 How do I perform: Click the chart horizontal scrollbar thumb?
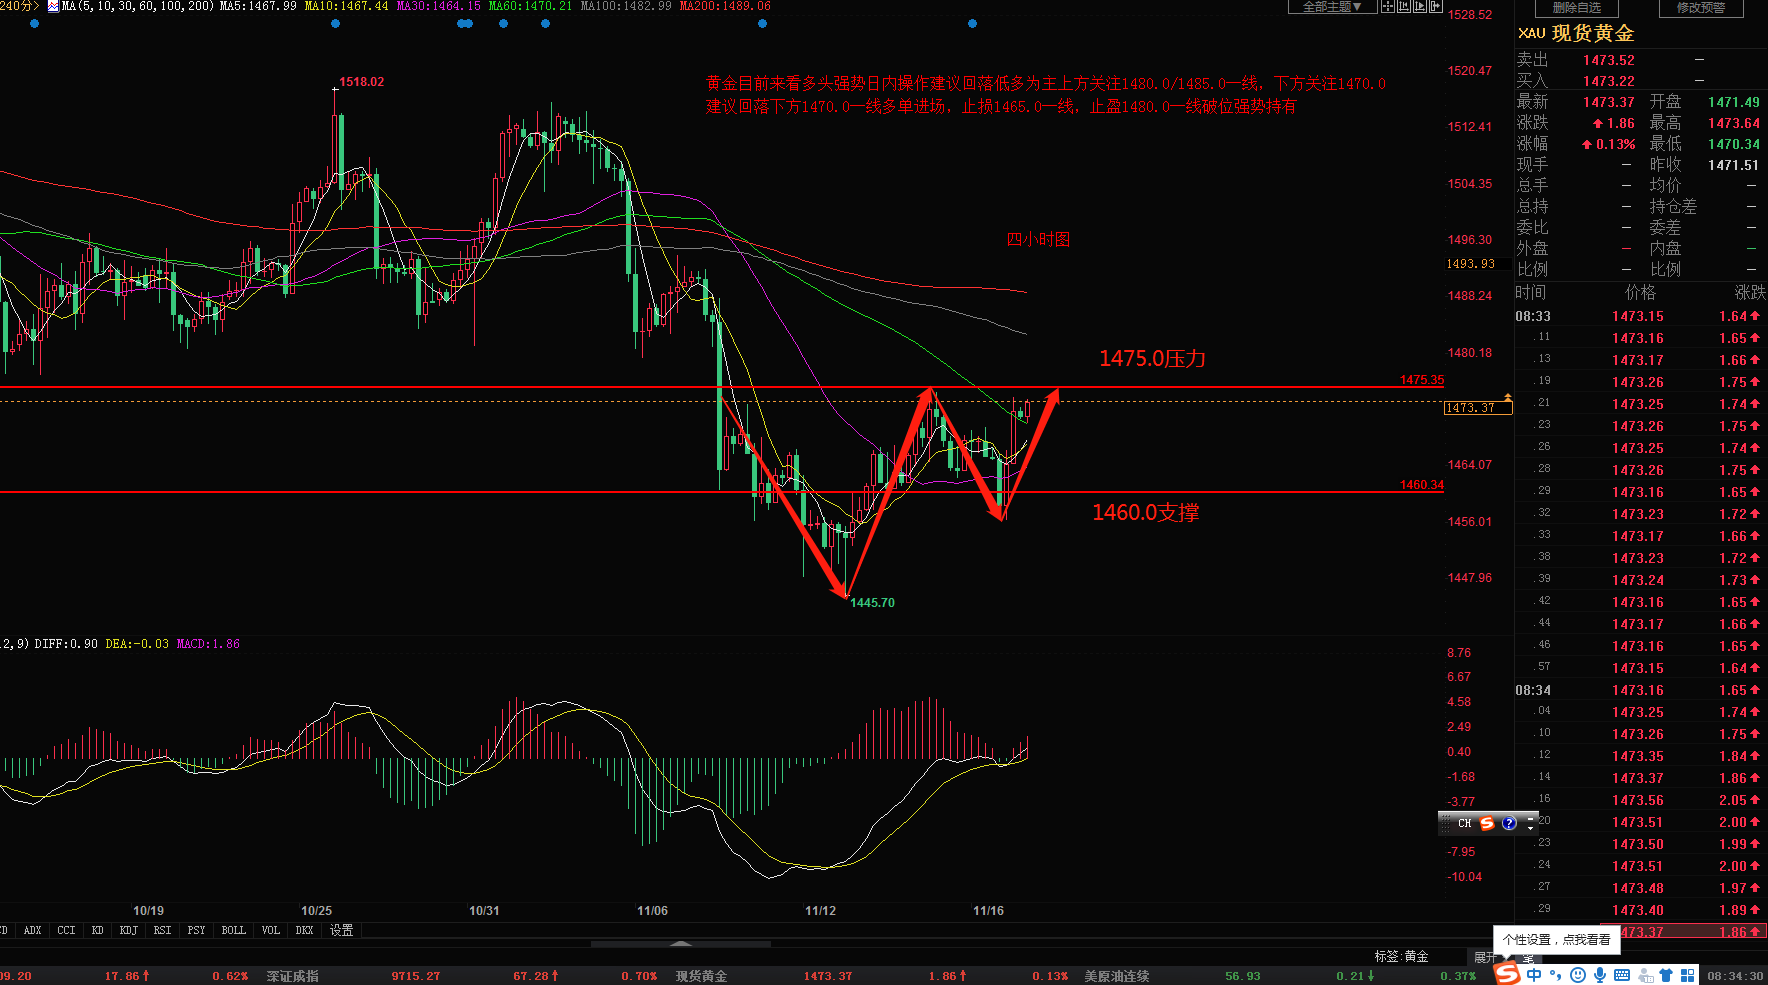(x=680, y=943)
